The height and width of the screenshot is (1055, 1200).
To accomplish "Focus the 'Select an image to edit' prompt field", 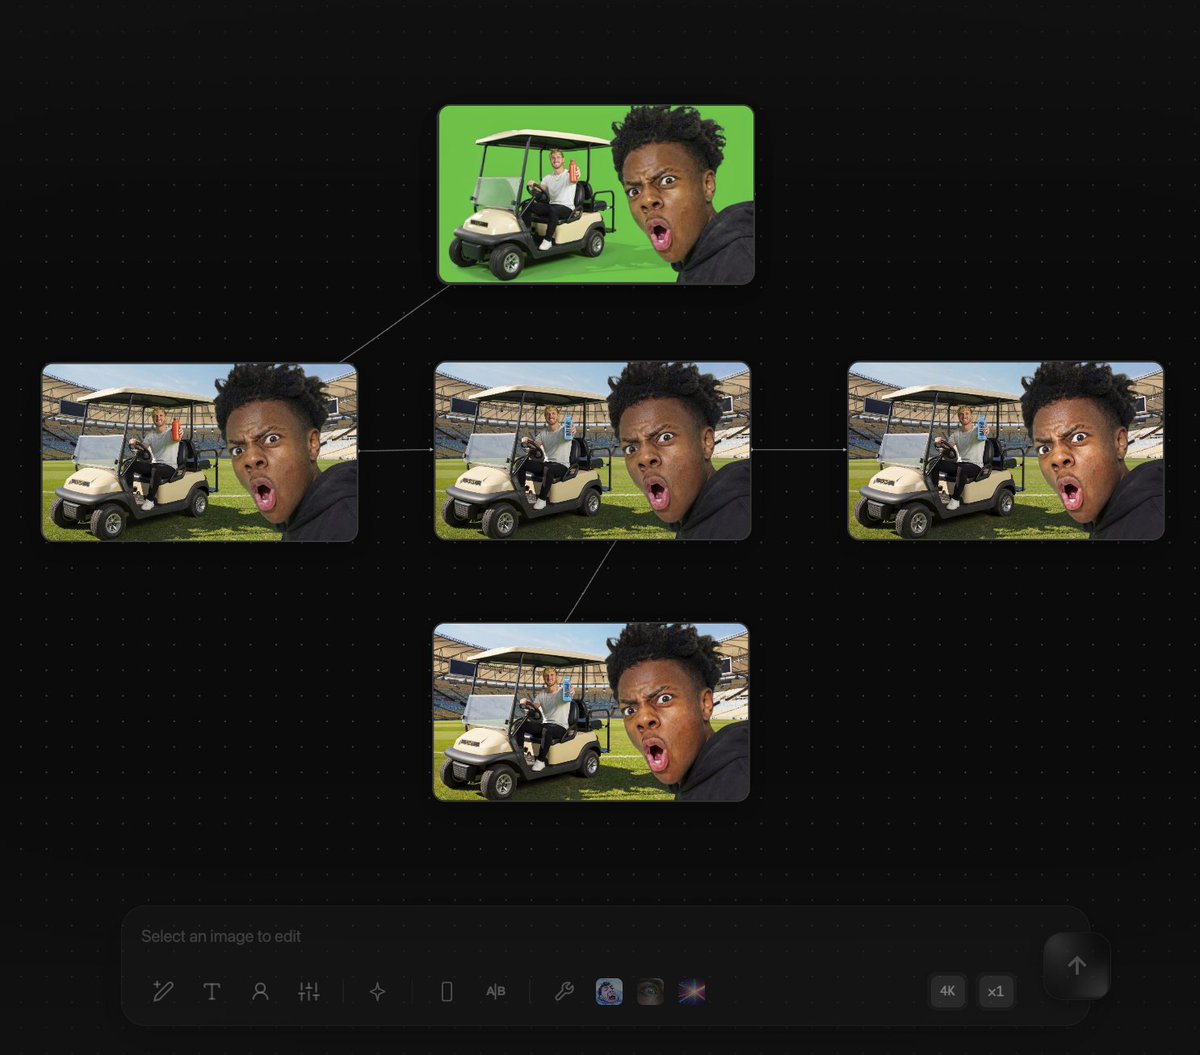I will coord(580,936).
